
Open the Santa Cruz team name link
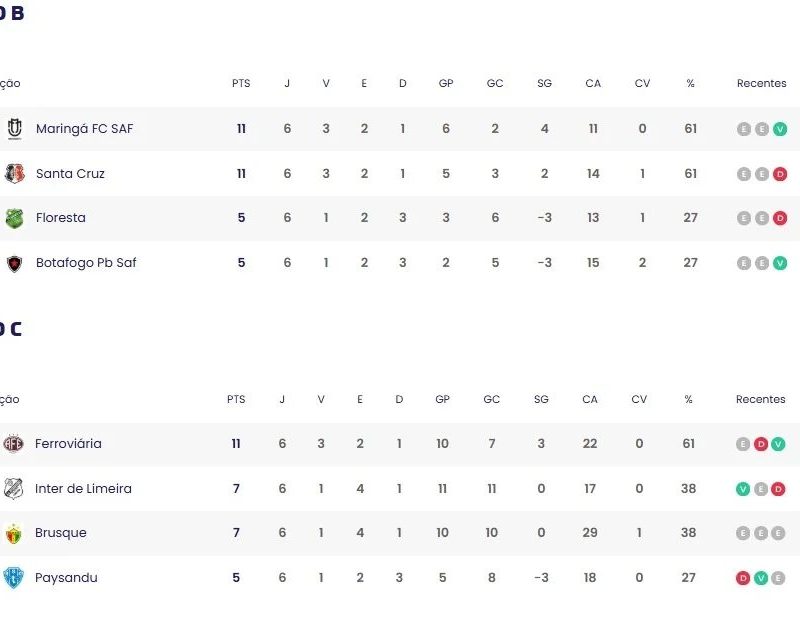tap(70, 173)
